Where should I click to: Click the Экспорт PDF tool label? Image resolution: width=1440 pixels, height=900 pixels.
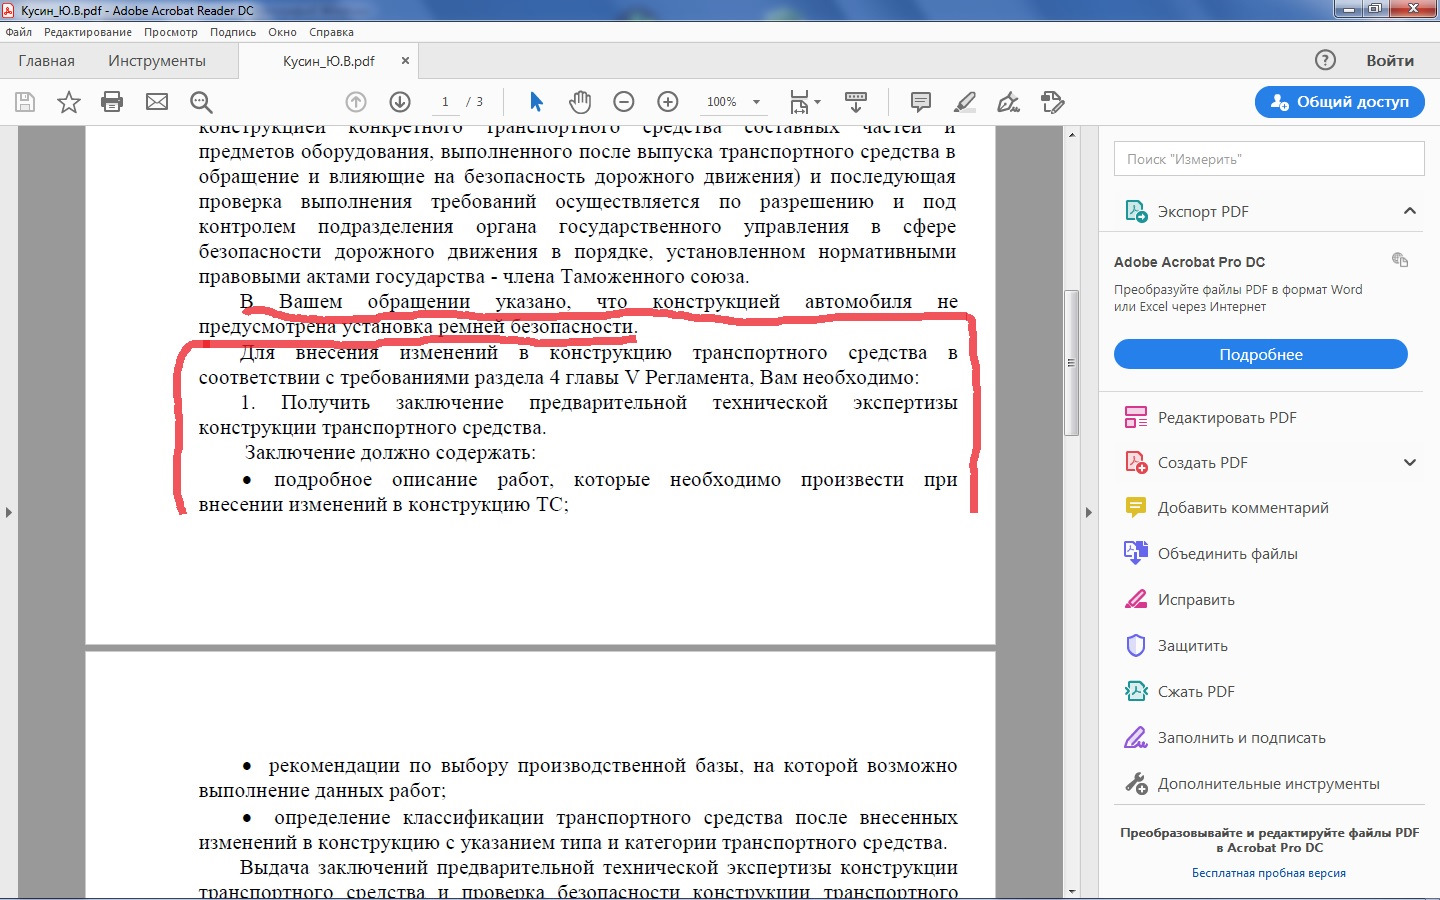[x=1203, y=211]
